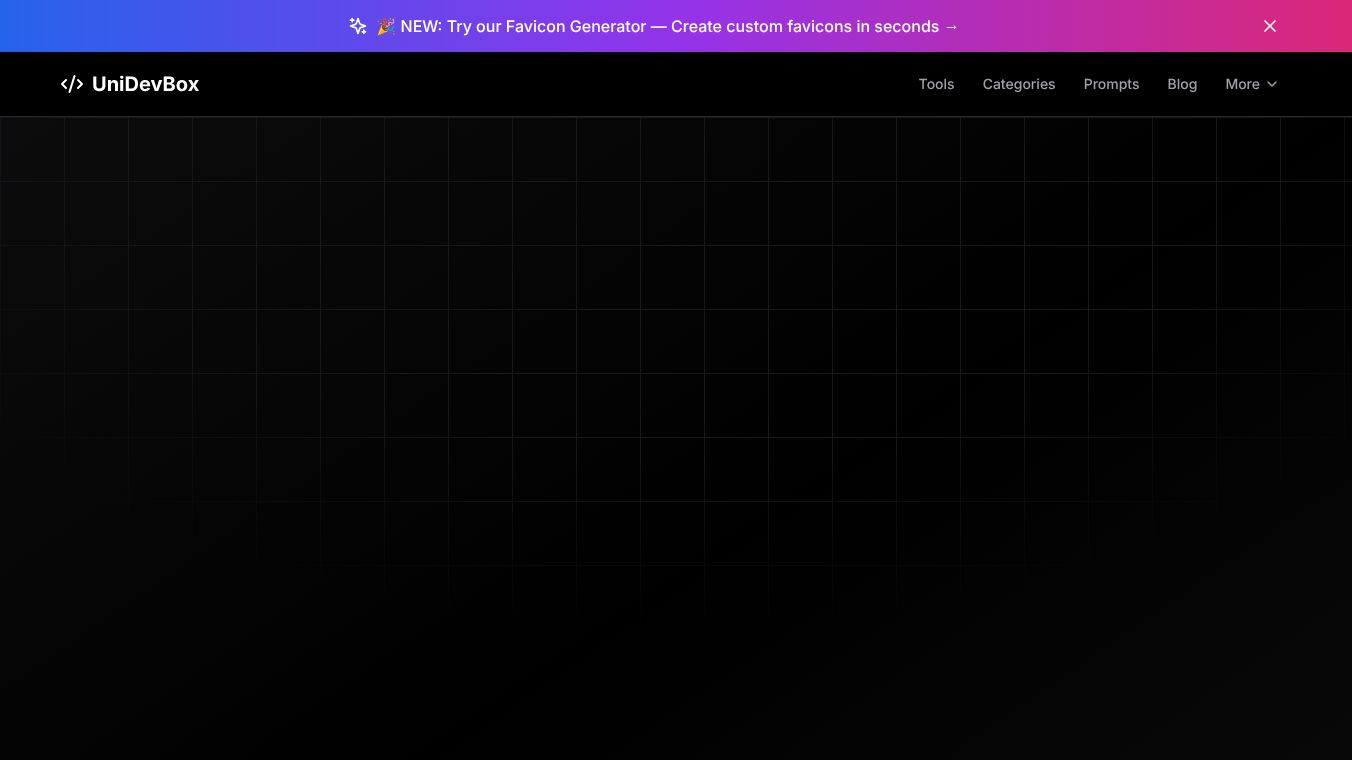The height and width of the screenshot is (760, 1352).
Task: Click the sparkle icon in the banner
Action: (x=358, y=26)
